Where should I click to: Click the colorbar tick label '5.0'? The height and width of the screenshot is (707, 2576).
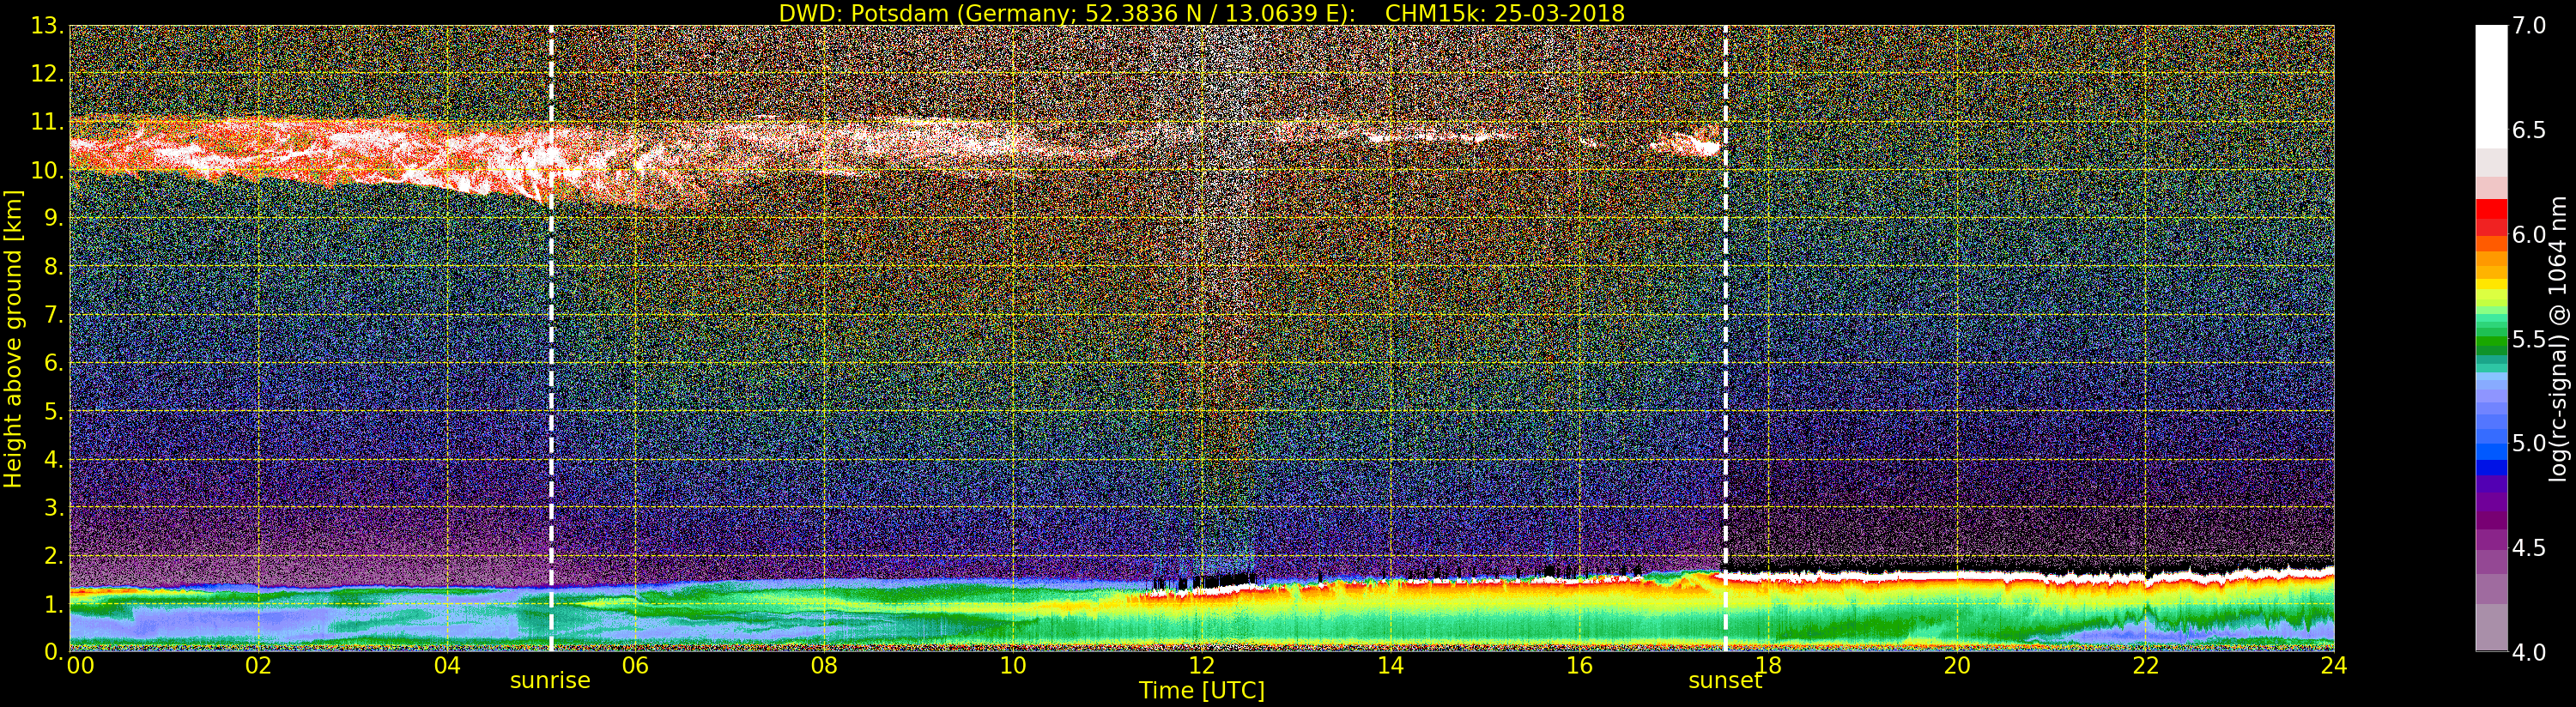click(2529, 443)
